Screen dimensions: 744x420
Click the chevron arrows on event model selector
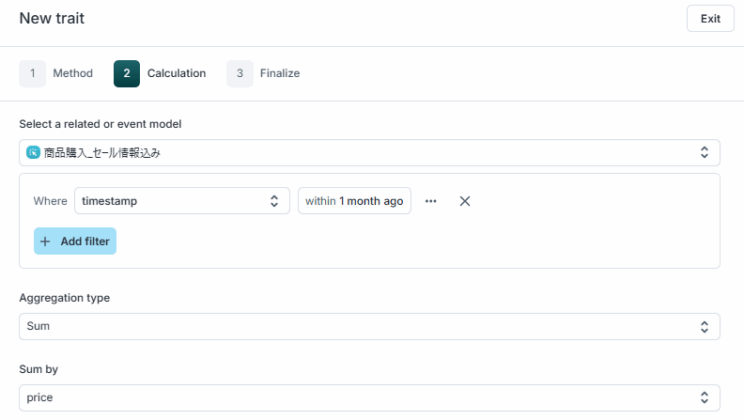704,152
